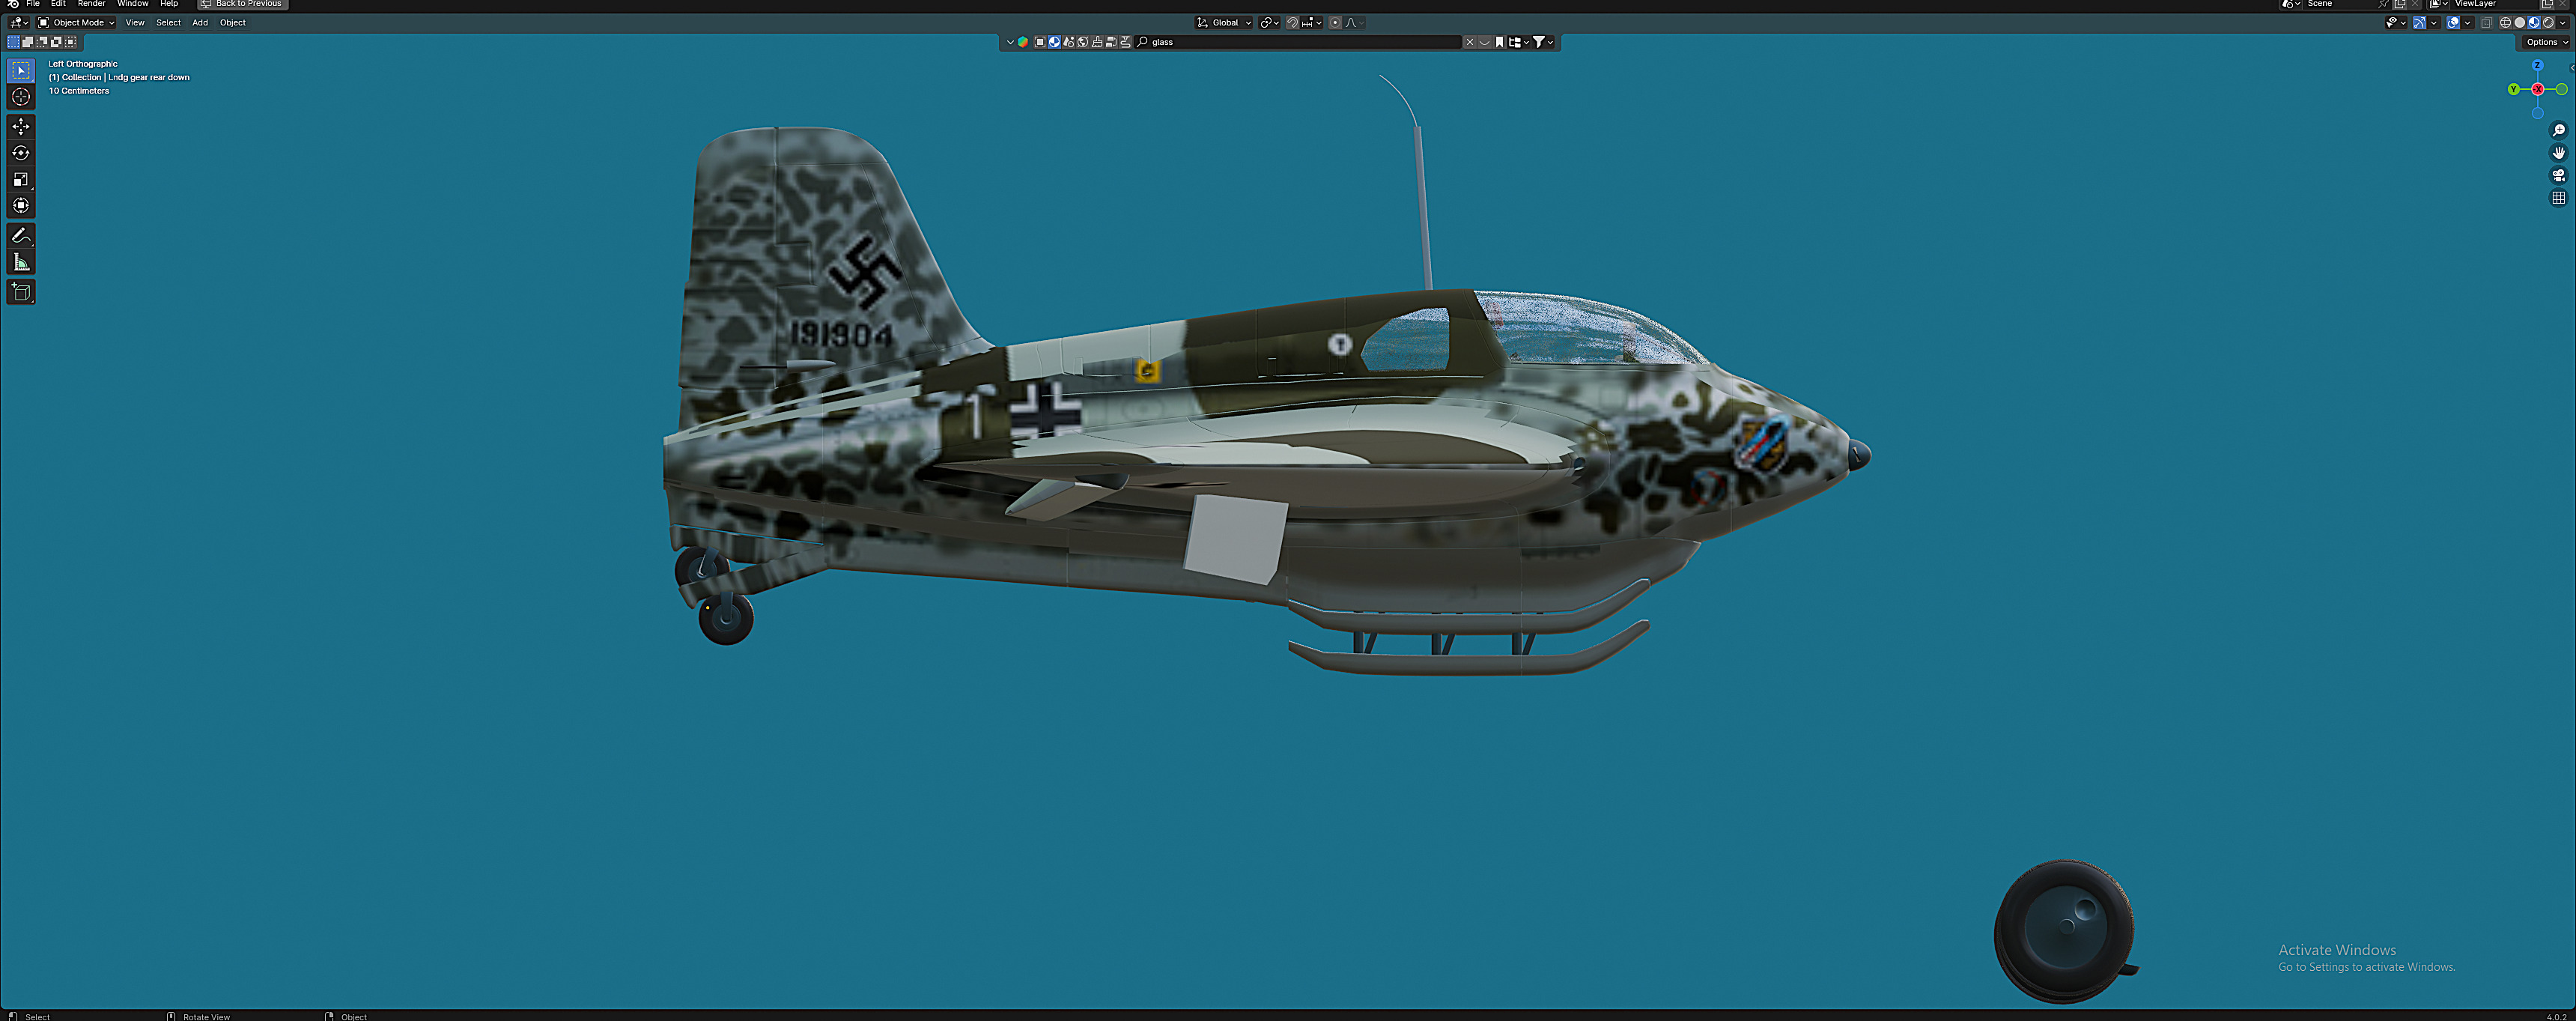The width and height of the screenshot is (2576, 1021).
Task: Open the pivot point dropdown
Action: click(1269, 22)
